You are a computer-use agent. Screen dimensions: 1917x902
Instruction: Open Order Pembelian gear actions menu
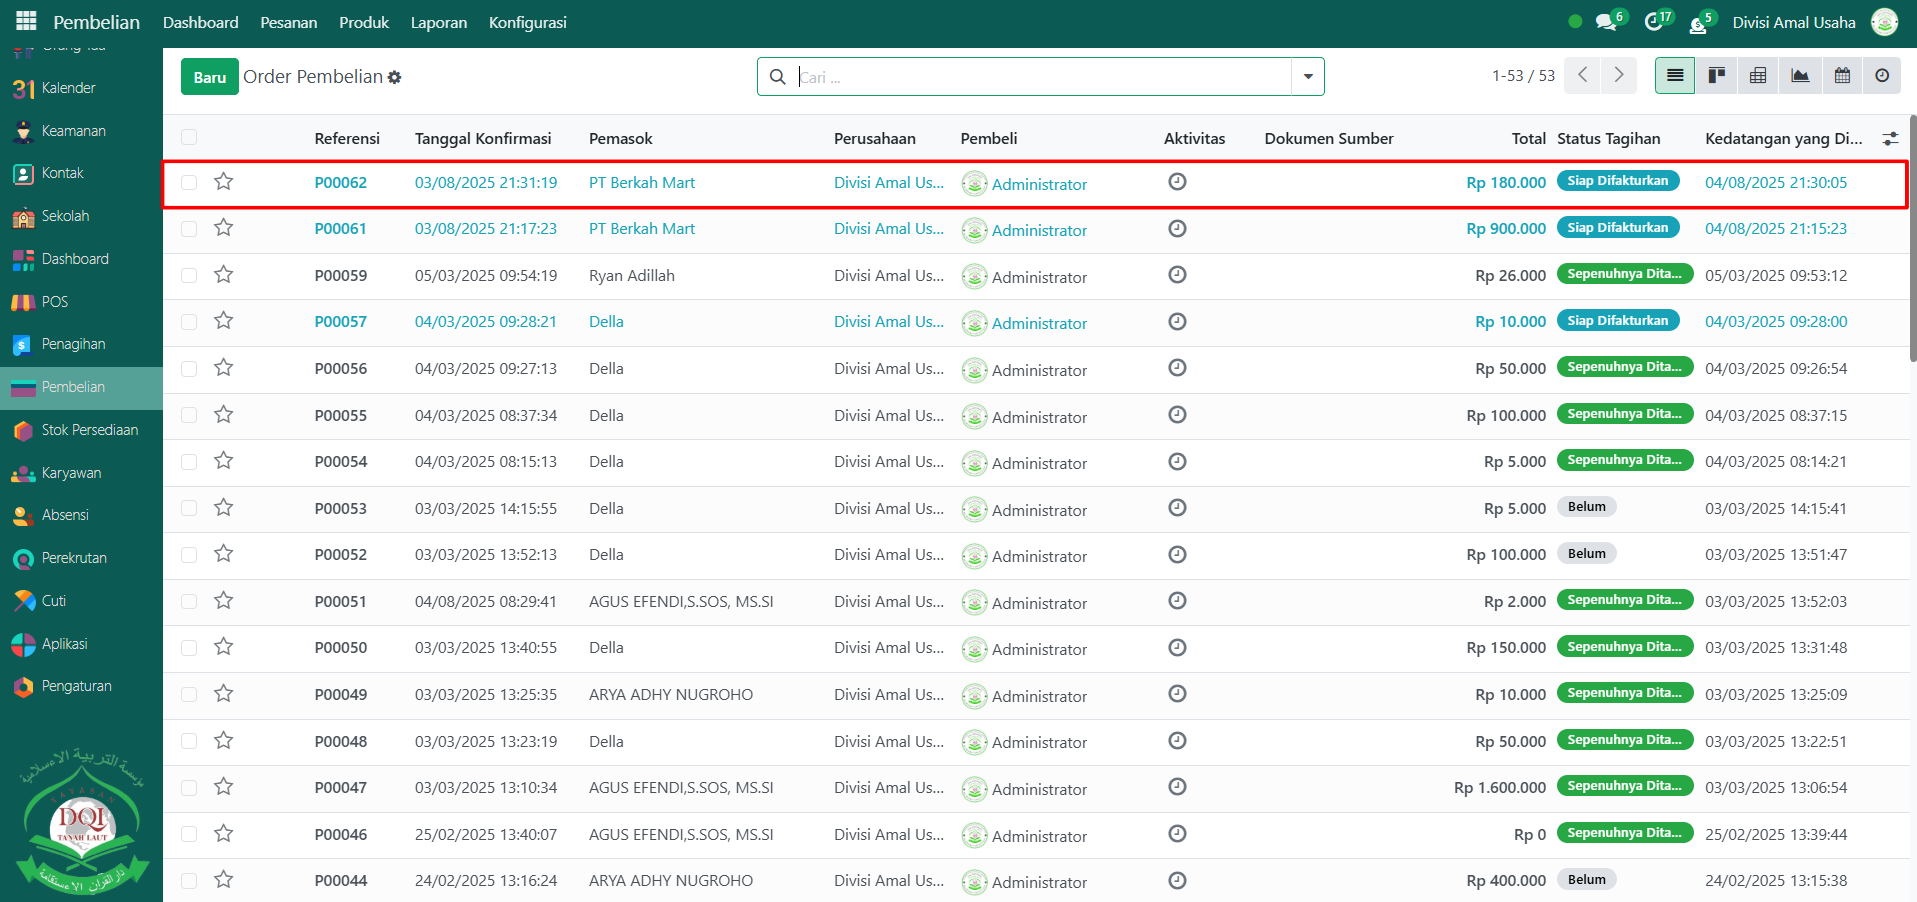(395, 77)
